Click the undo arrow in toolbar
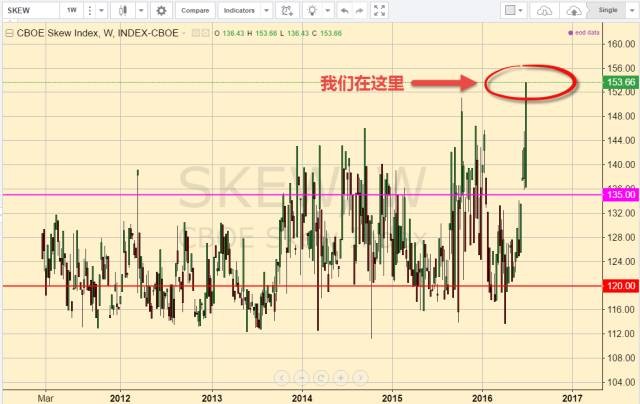Screen dimensions: 640x404 click(x=346, y=11)
